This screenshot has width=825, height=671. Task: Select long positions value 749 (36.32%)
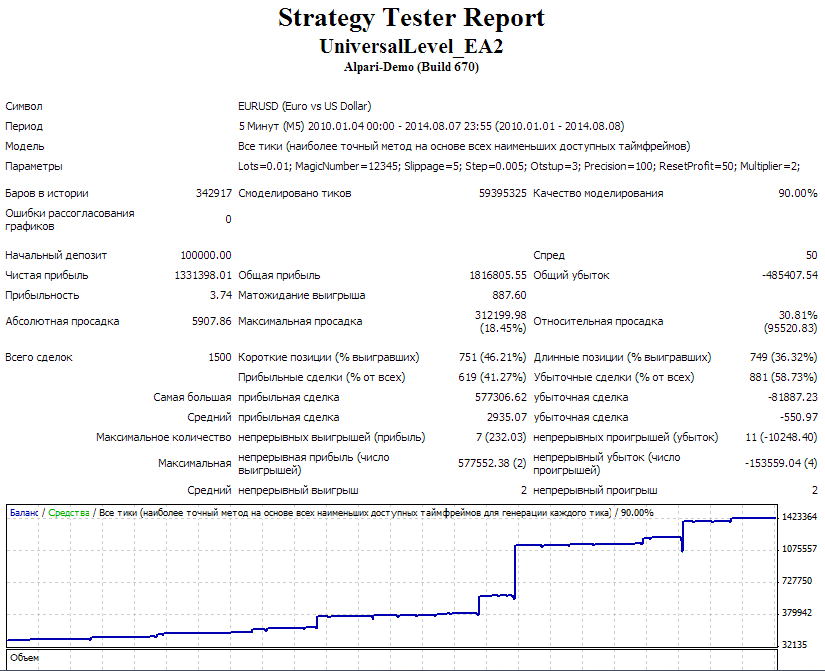point(784,357)
